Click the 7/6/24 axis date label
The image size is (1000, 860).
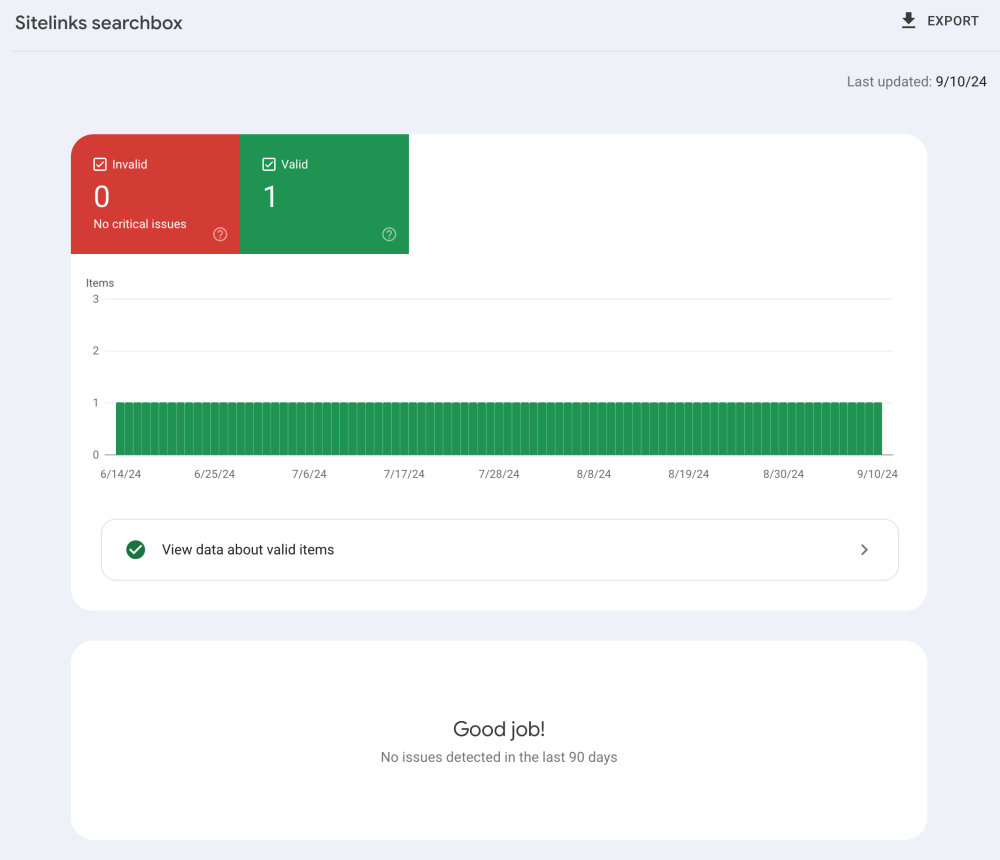(x=309, y=474)
